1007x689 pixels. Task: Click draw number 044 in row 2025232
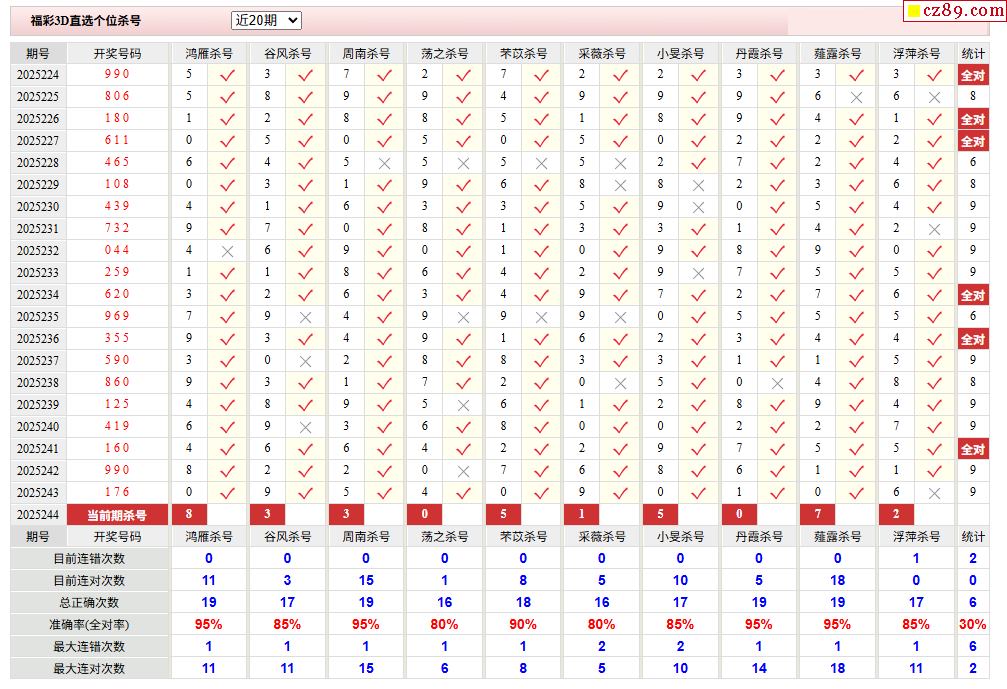click(x=117, y=250)
